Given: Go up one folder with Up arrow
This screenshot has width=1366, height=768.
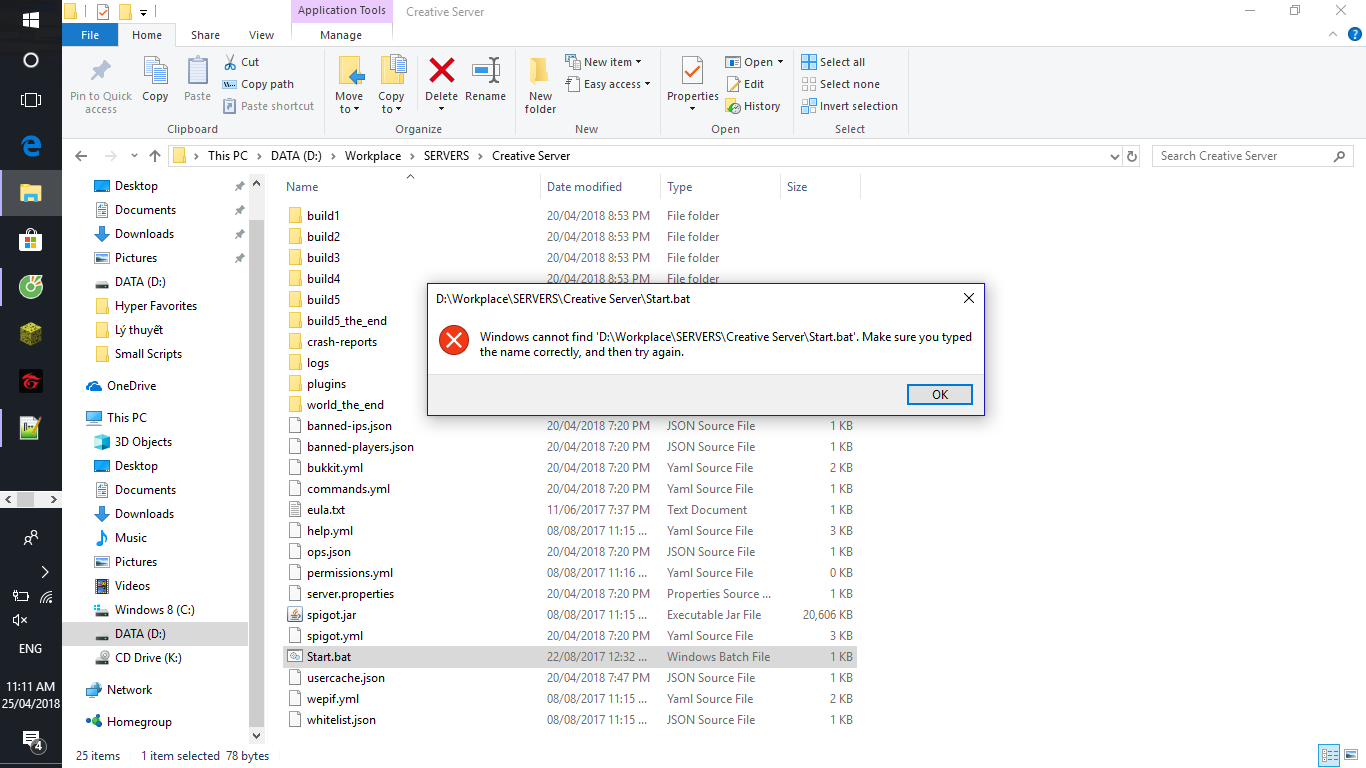Looking at the screenshot, I should pos(155,156).
